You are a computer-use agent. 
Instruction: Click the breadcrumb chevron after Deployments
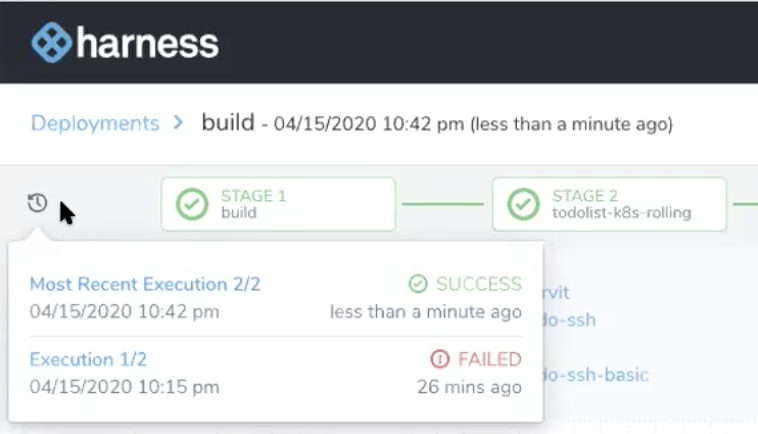coord(178,122)
